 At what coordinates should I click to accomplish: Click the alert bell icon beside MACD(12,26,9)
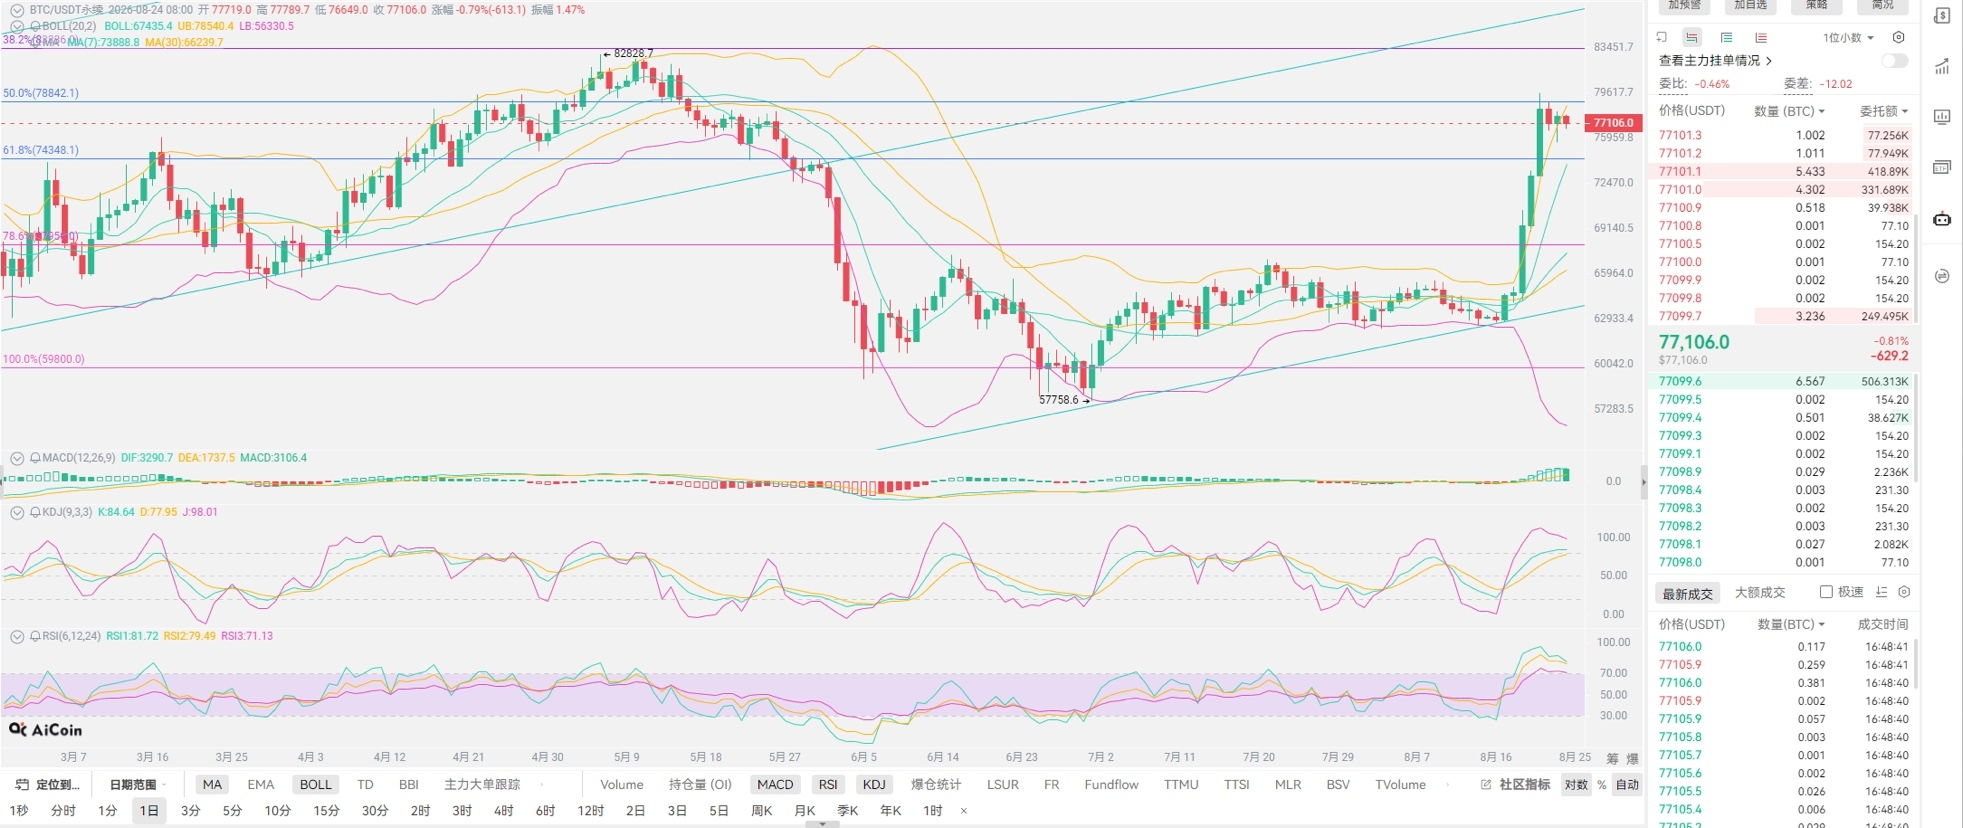click(x=35, y=458)
